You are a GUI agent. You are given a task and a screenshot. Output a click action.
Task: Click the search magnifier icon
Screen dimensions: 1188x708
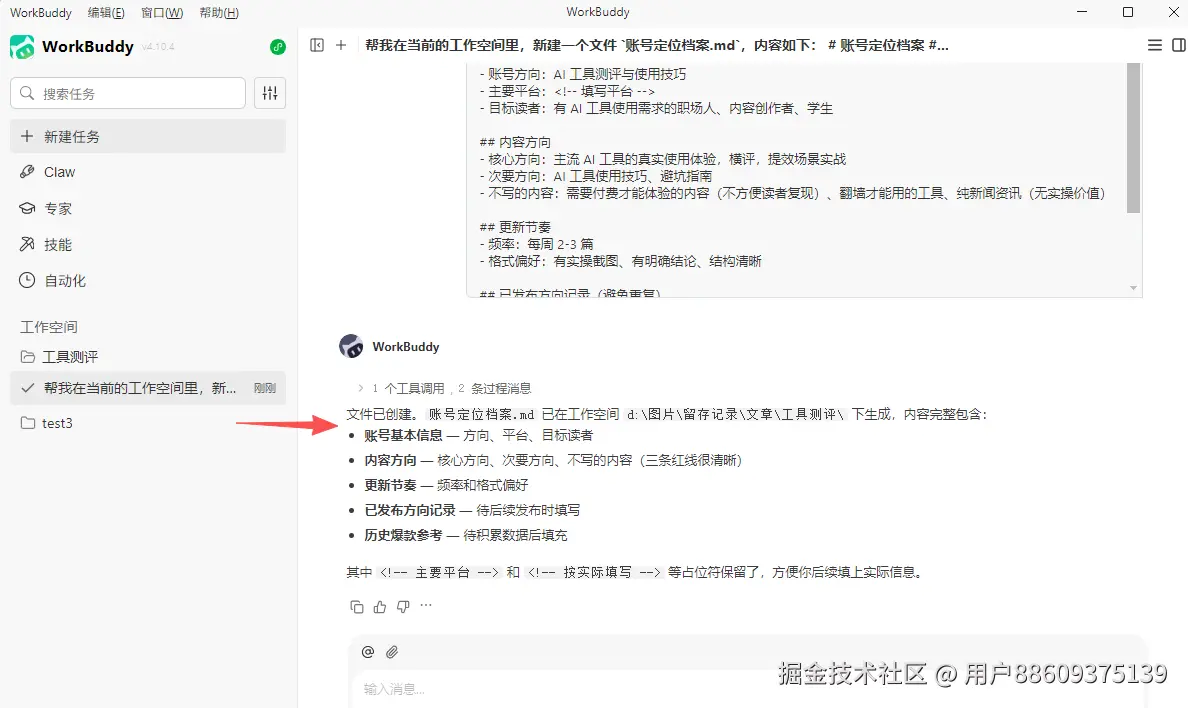point(27,93)
